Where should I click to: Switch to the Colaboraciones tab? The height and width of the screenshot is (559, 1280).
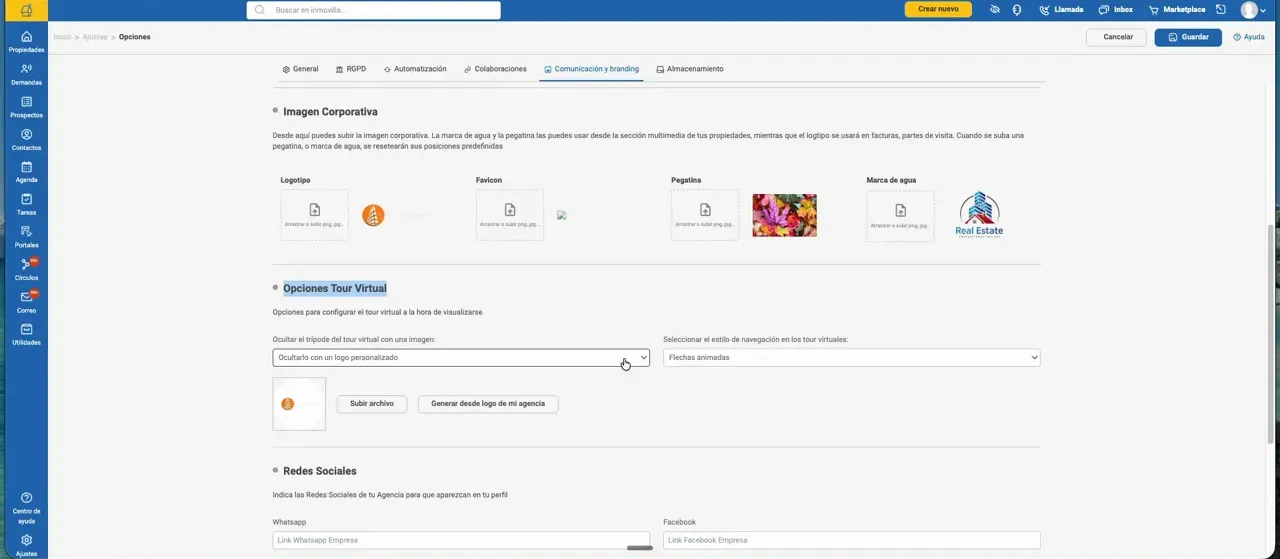(495, 69)
